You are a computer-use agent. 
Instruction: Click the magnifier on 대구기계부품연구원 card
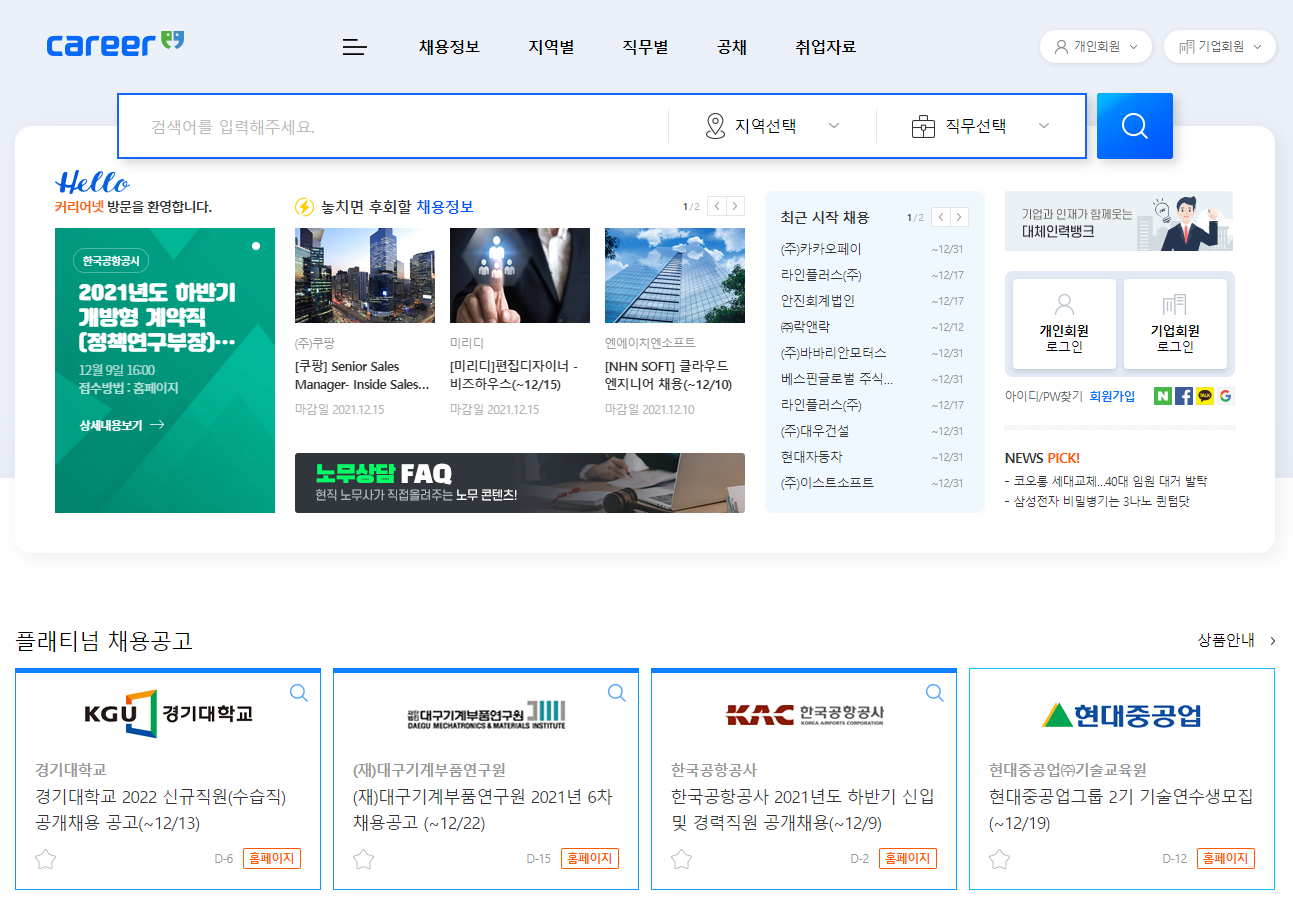617,693
